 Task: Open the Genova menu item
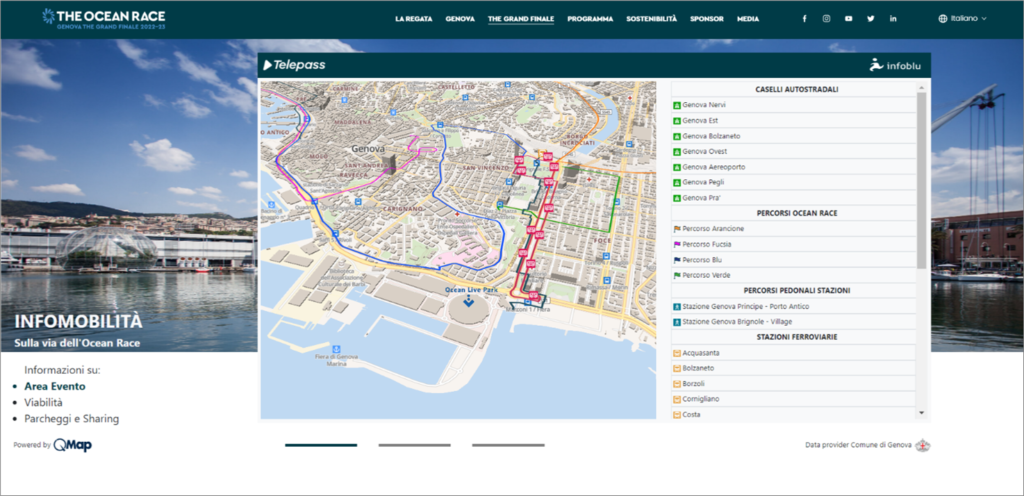point(460,19)
